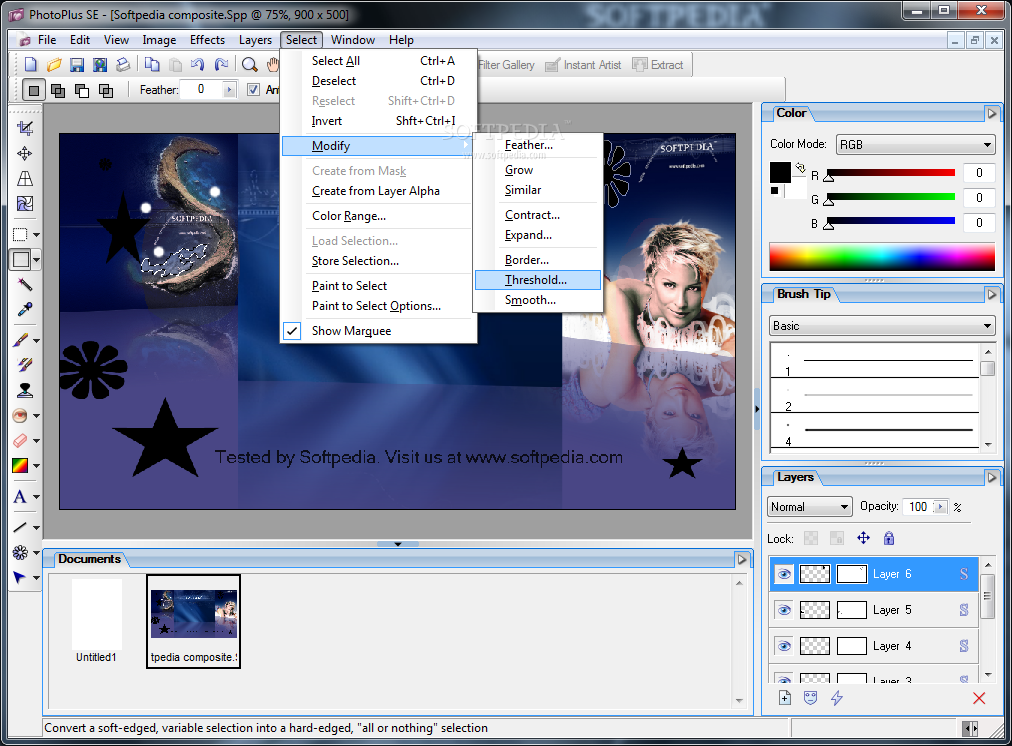Image resolution: width=1012 pixels, height=746 pixels.
Task: Click the Instant Artist button
Action: (583, 65)
